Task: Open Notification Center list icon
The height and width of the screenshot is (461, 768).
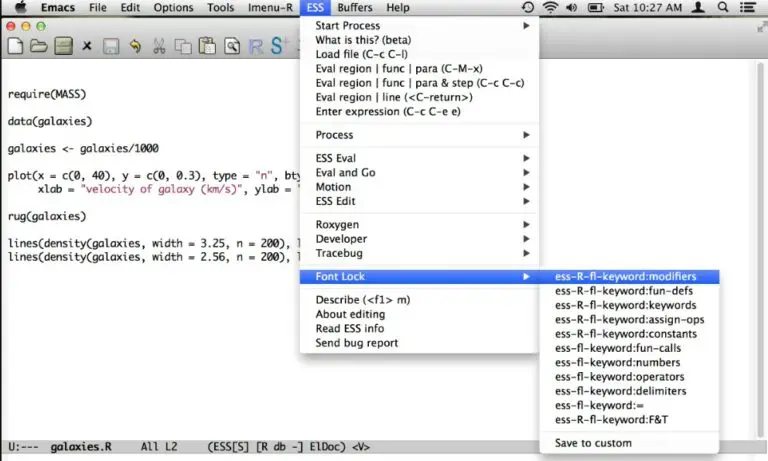Action: click(747, 7)
